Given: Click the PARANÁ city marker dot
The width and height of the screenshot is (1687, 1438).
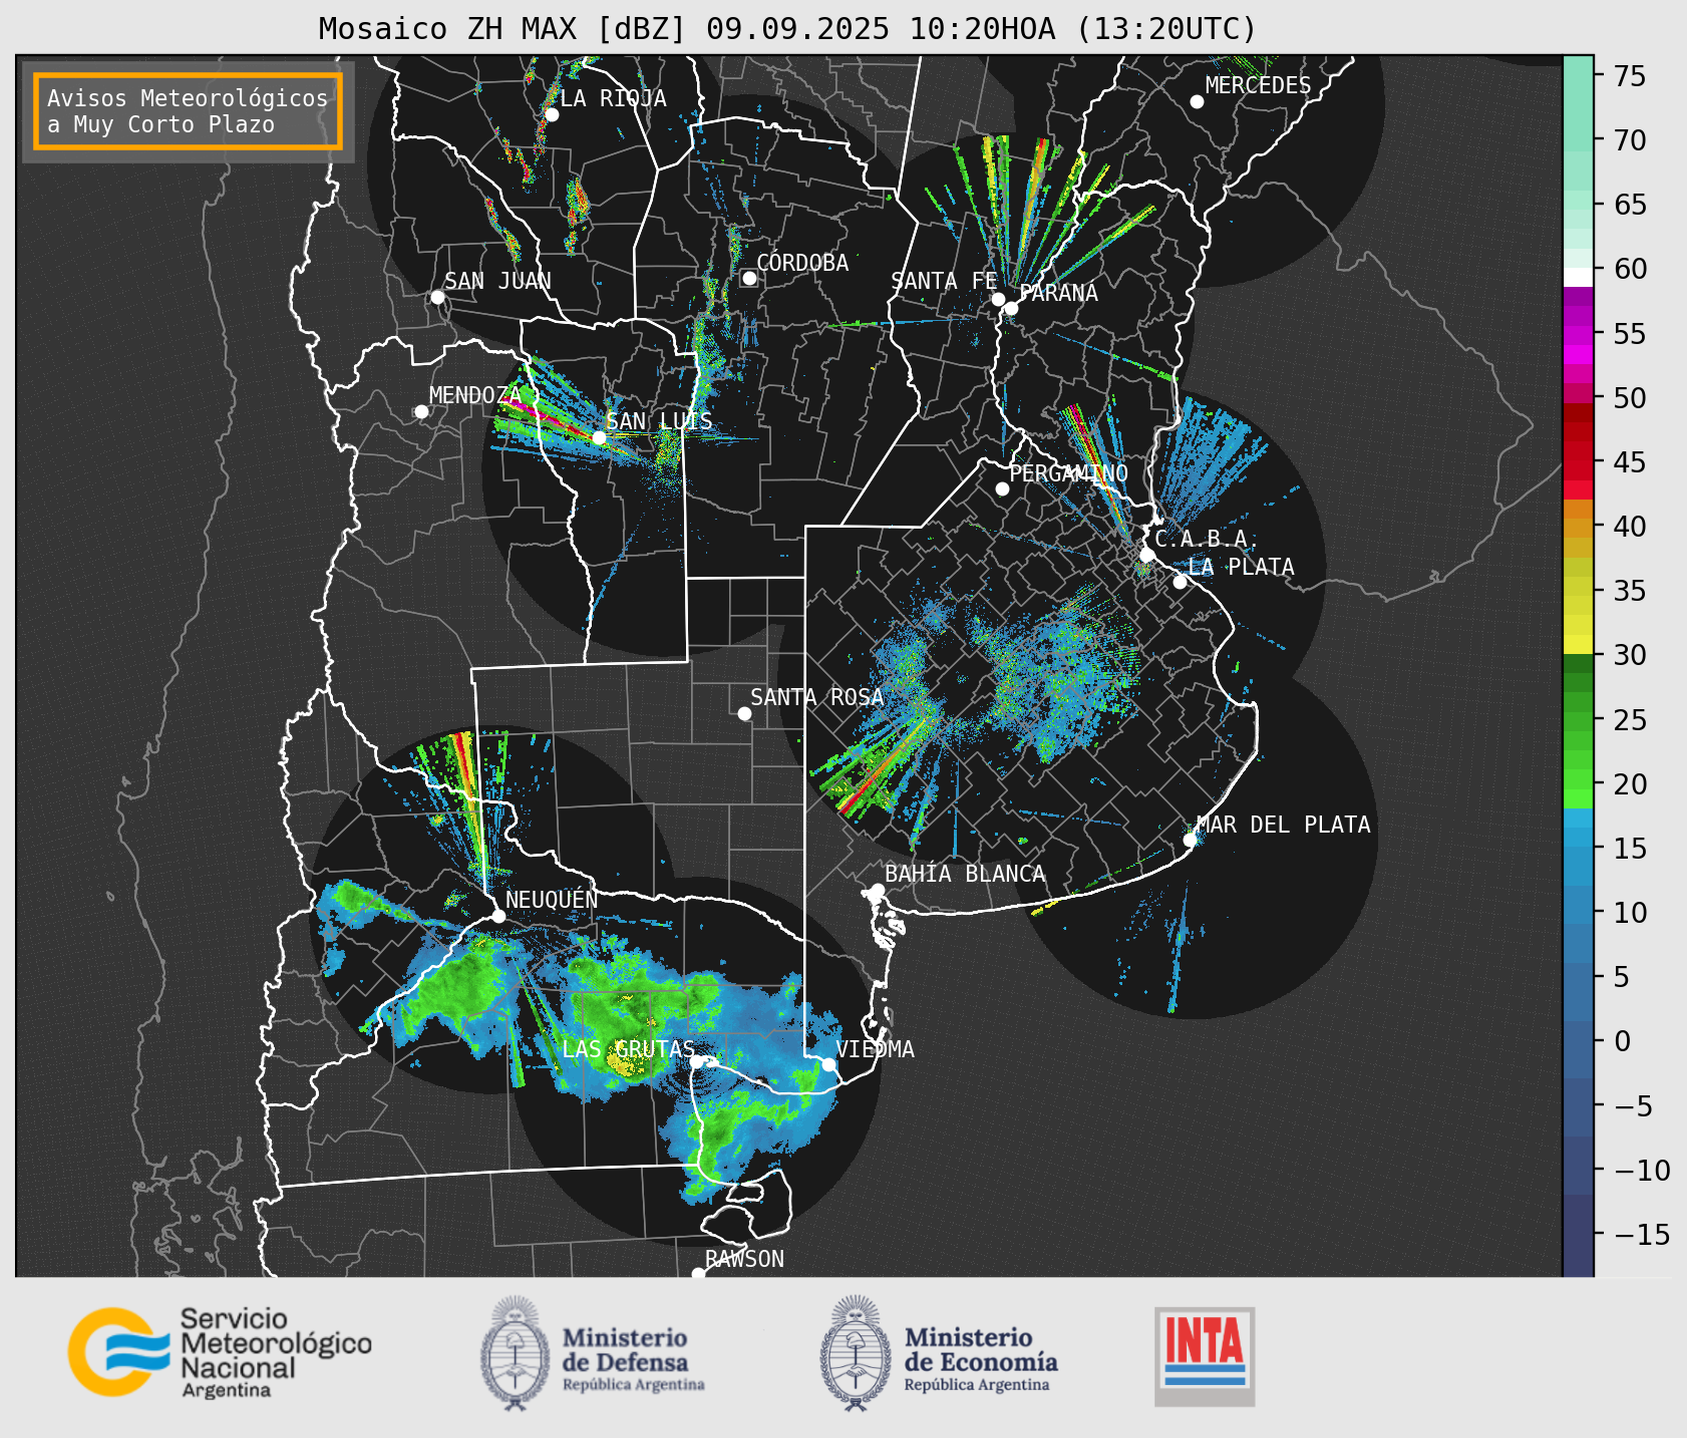Looking at the screenshot, I should pos(1011,308).
